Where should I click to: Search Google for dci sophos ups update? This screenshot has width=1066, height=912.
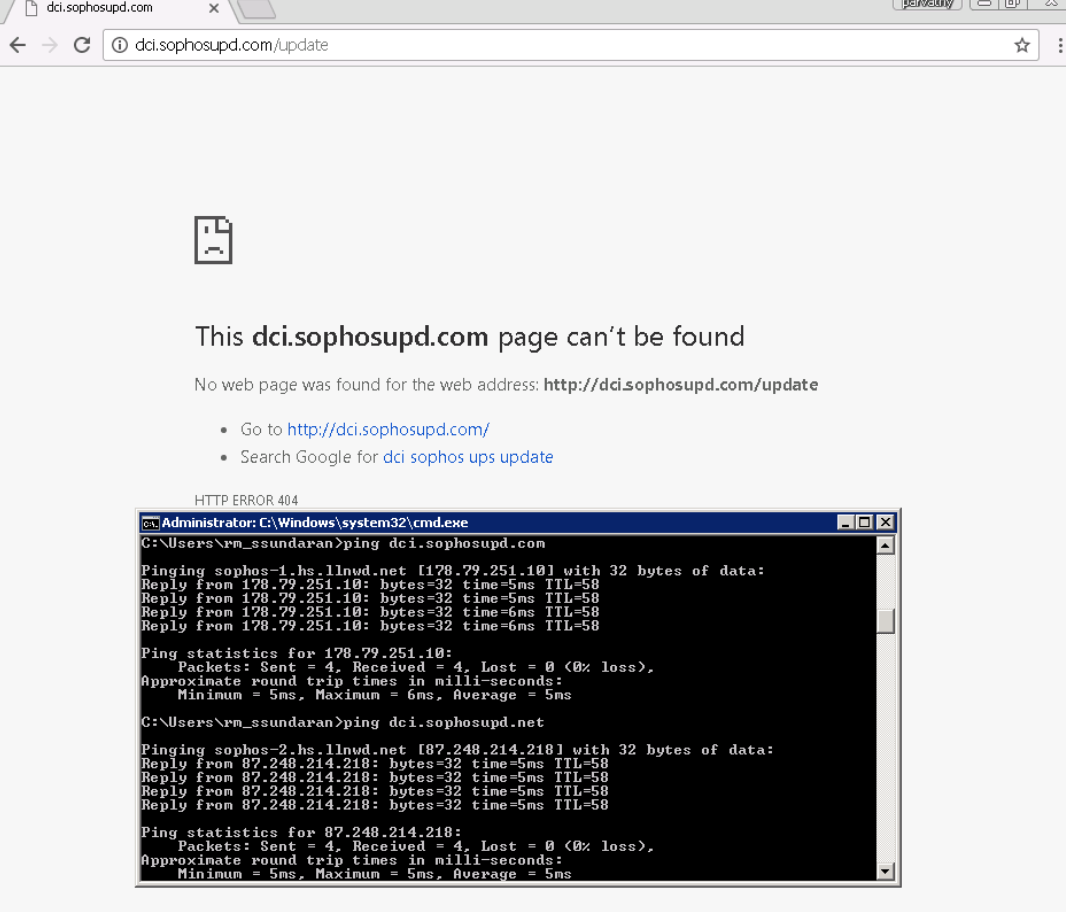468,456
